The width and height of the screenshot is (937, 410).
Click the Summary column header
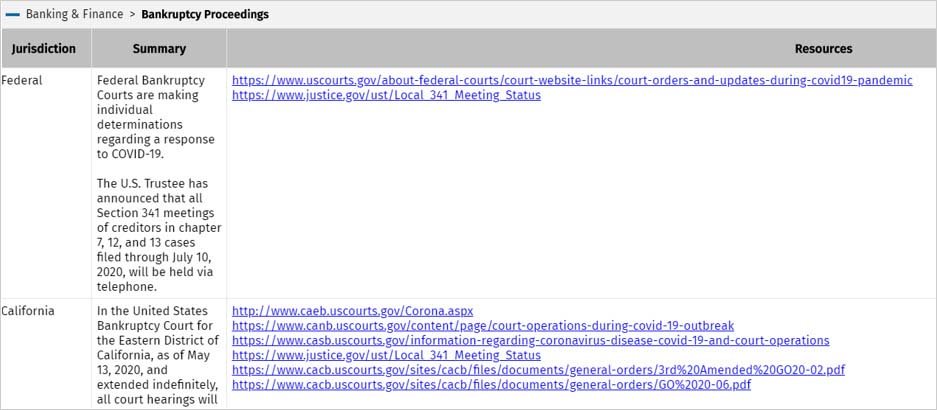click(159, 49)
